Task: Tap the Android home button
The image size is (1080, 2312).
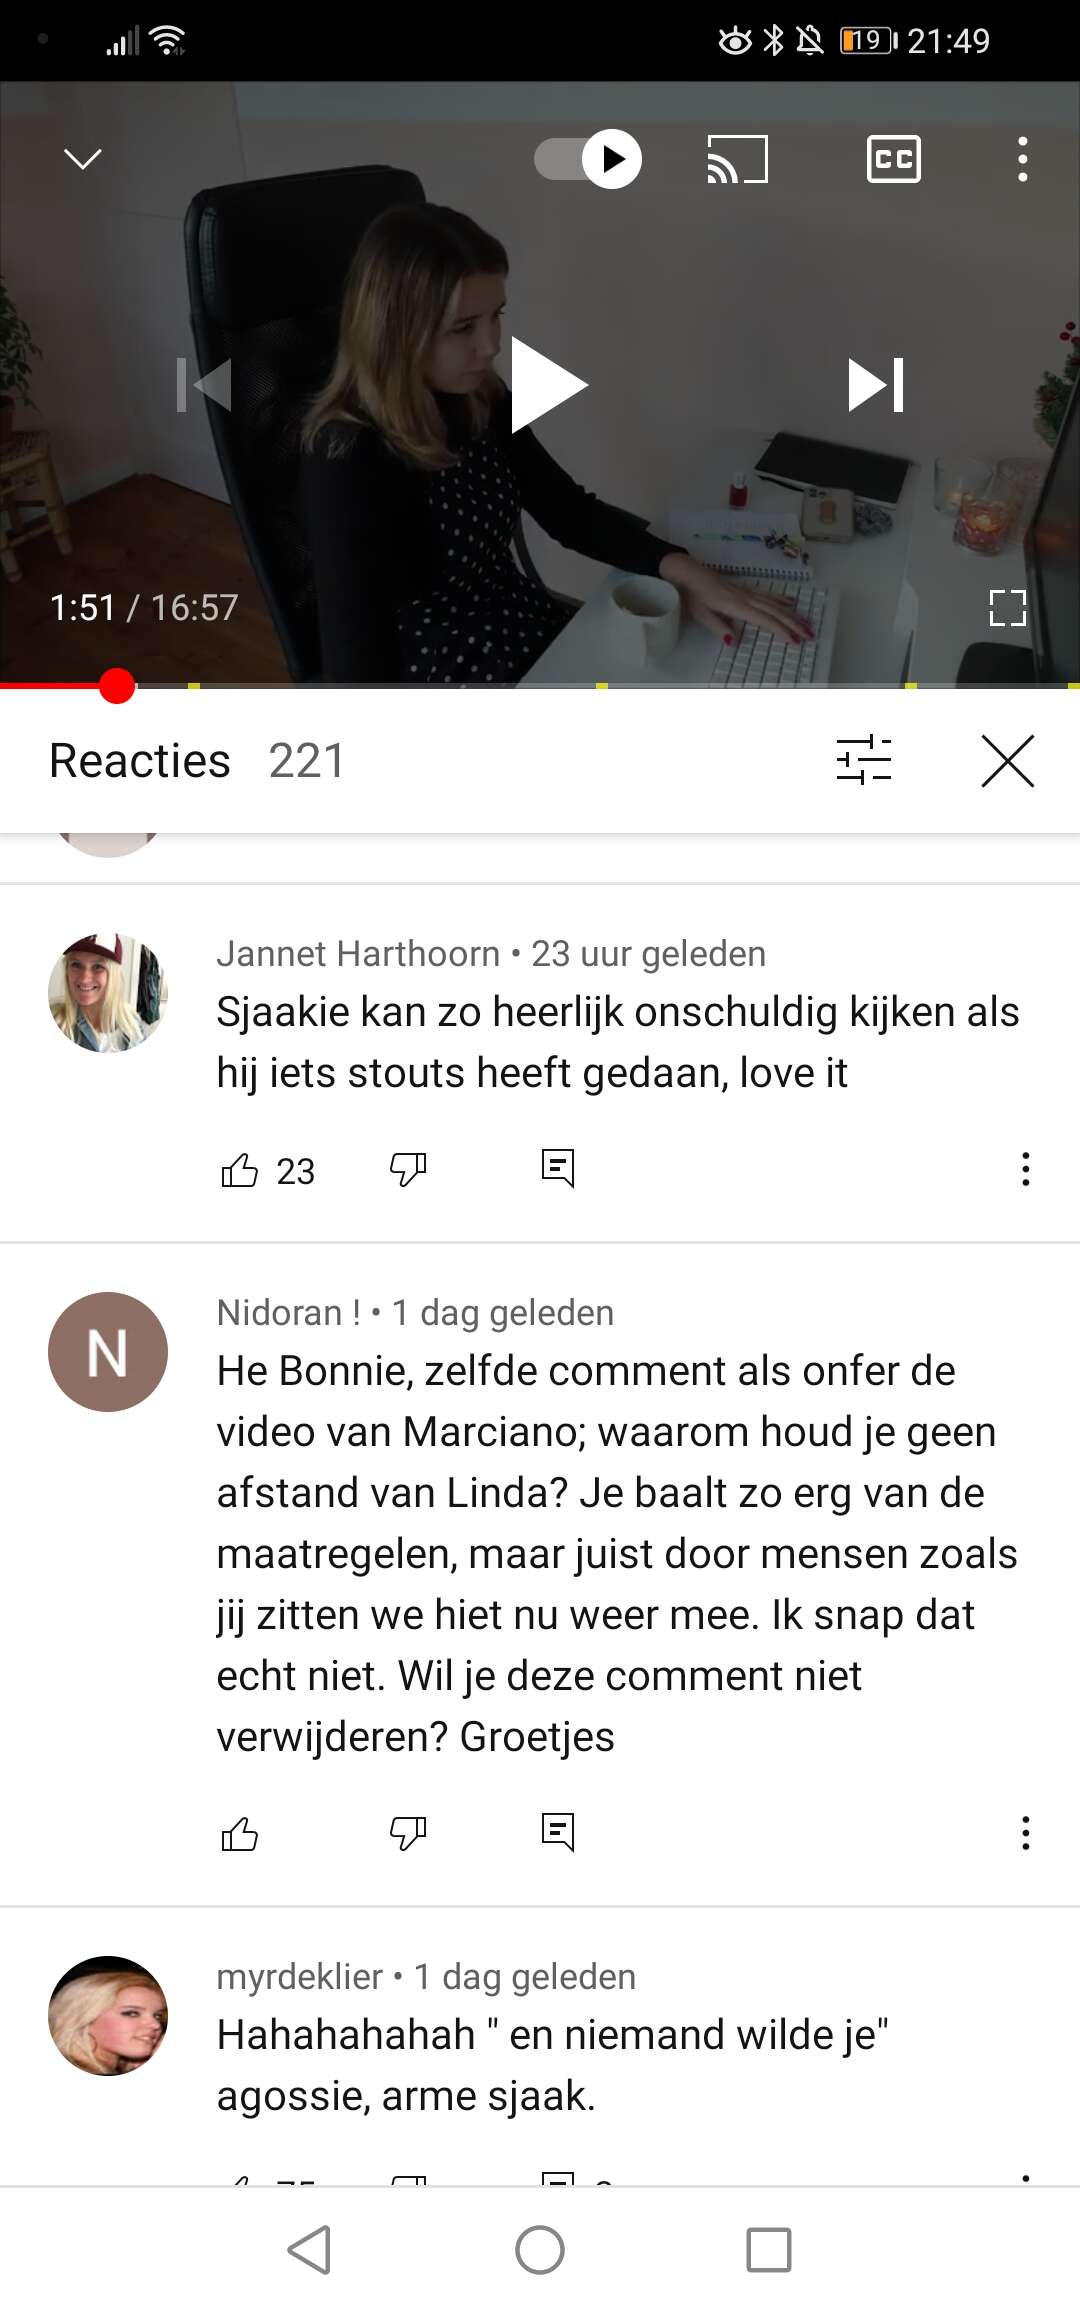Action: [540, 2250]
